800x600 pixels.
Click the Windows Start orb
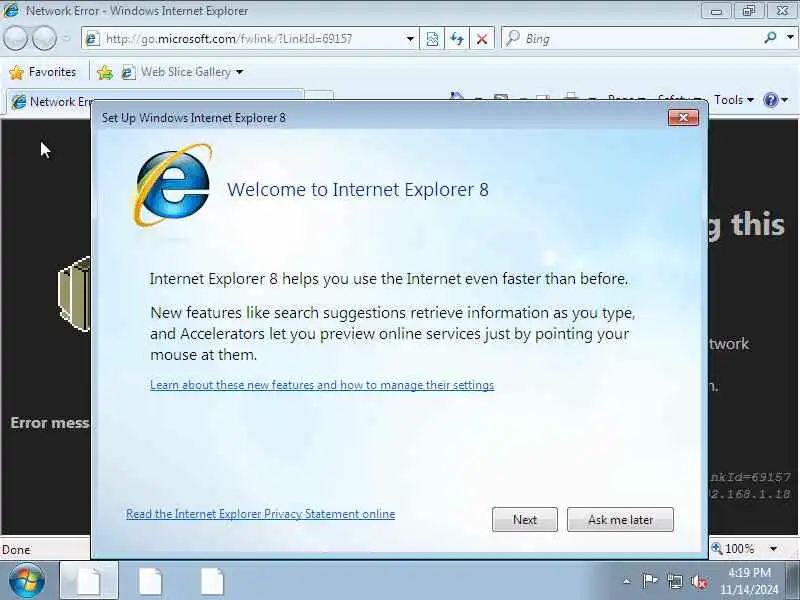(x=27, y=581)
